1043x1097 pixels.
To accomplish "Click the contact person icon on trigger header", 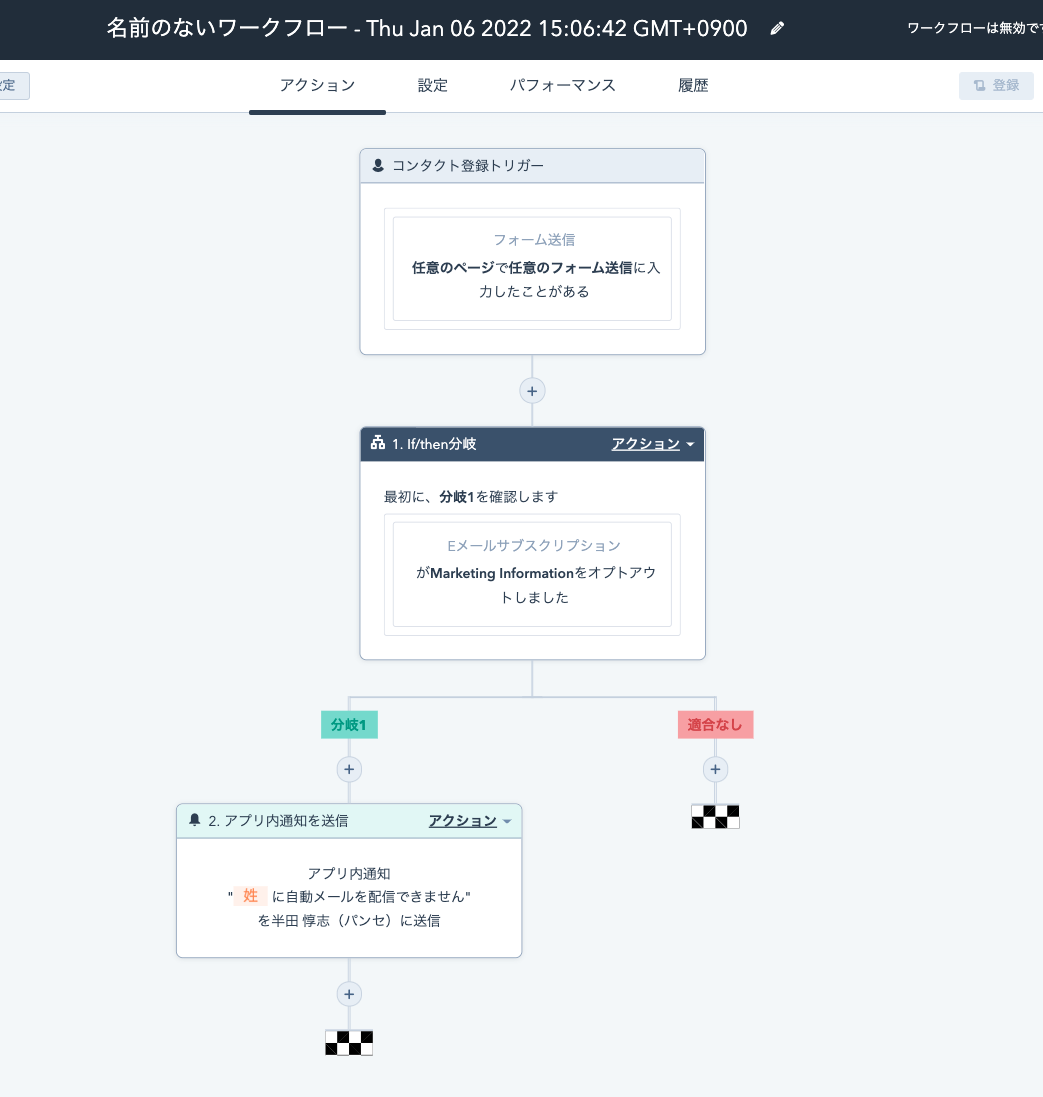I will tap(378, 166).
